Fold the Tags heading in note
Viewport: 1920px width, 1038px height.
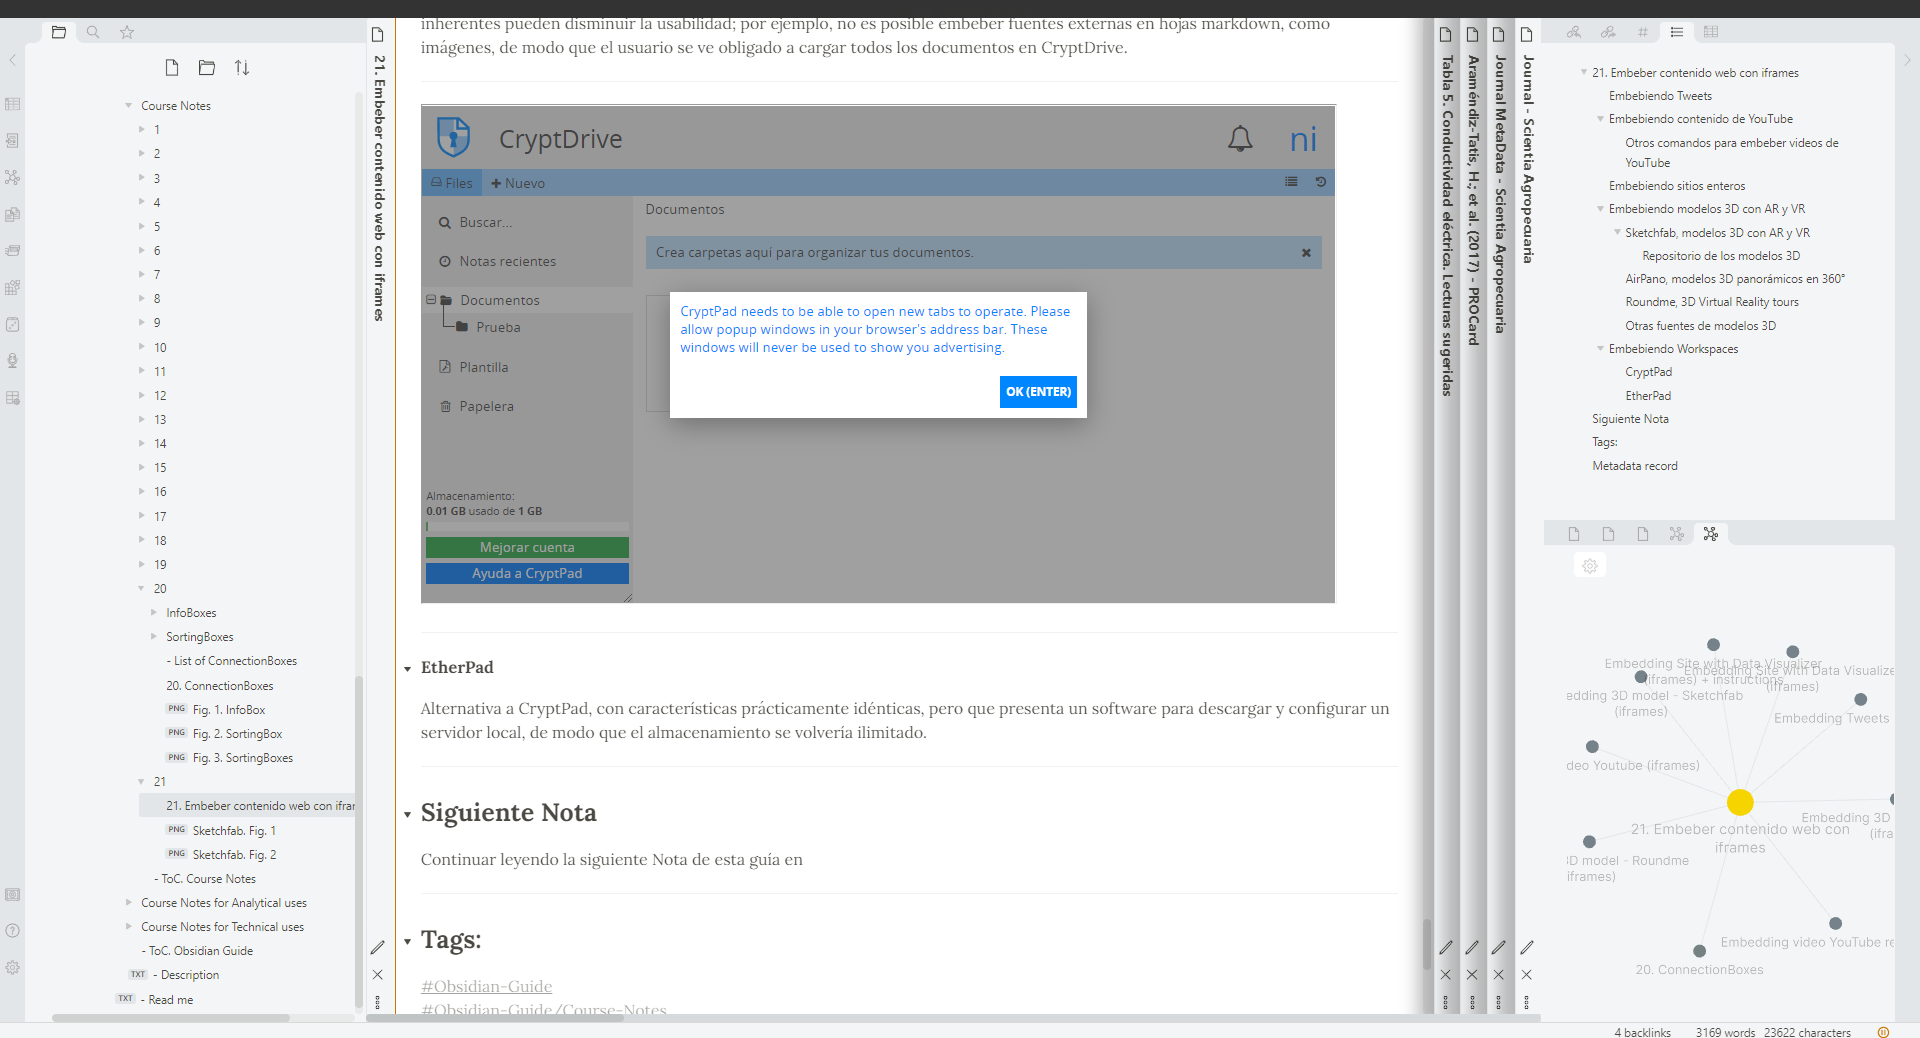tap(408, 942)
